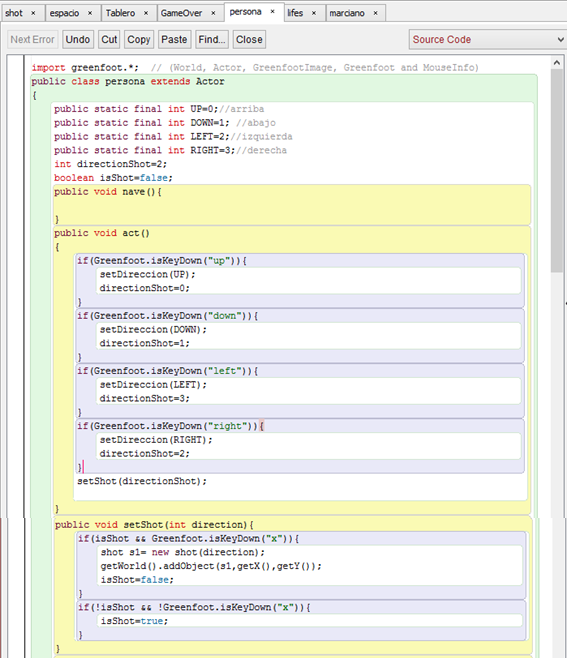Switch to the lifes tab

click(295, 13)
